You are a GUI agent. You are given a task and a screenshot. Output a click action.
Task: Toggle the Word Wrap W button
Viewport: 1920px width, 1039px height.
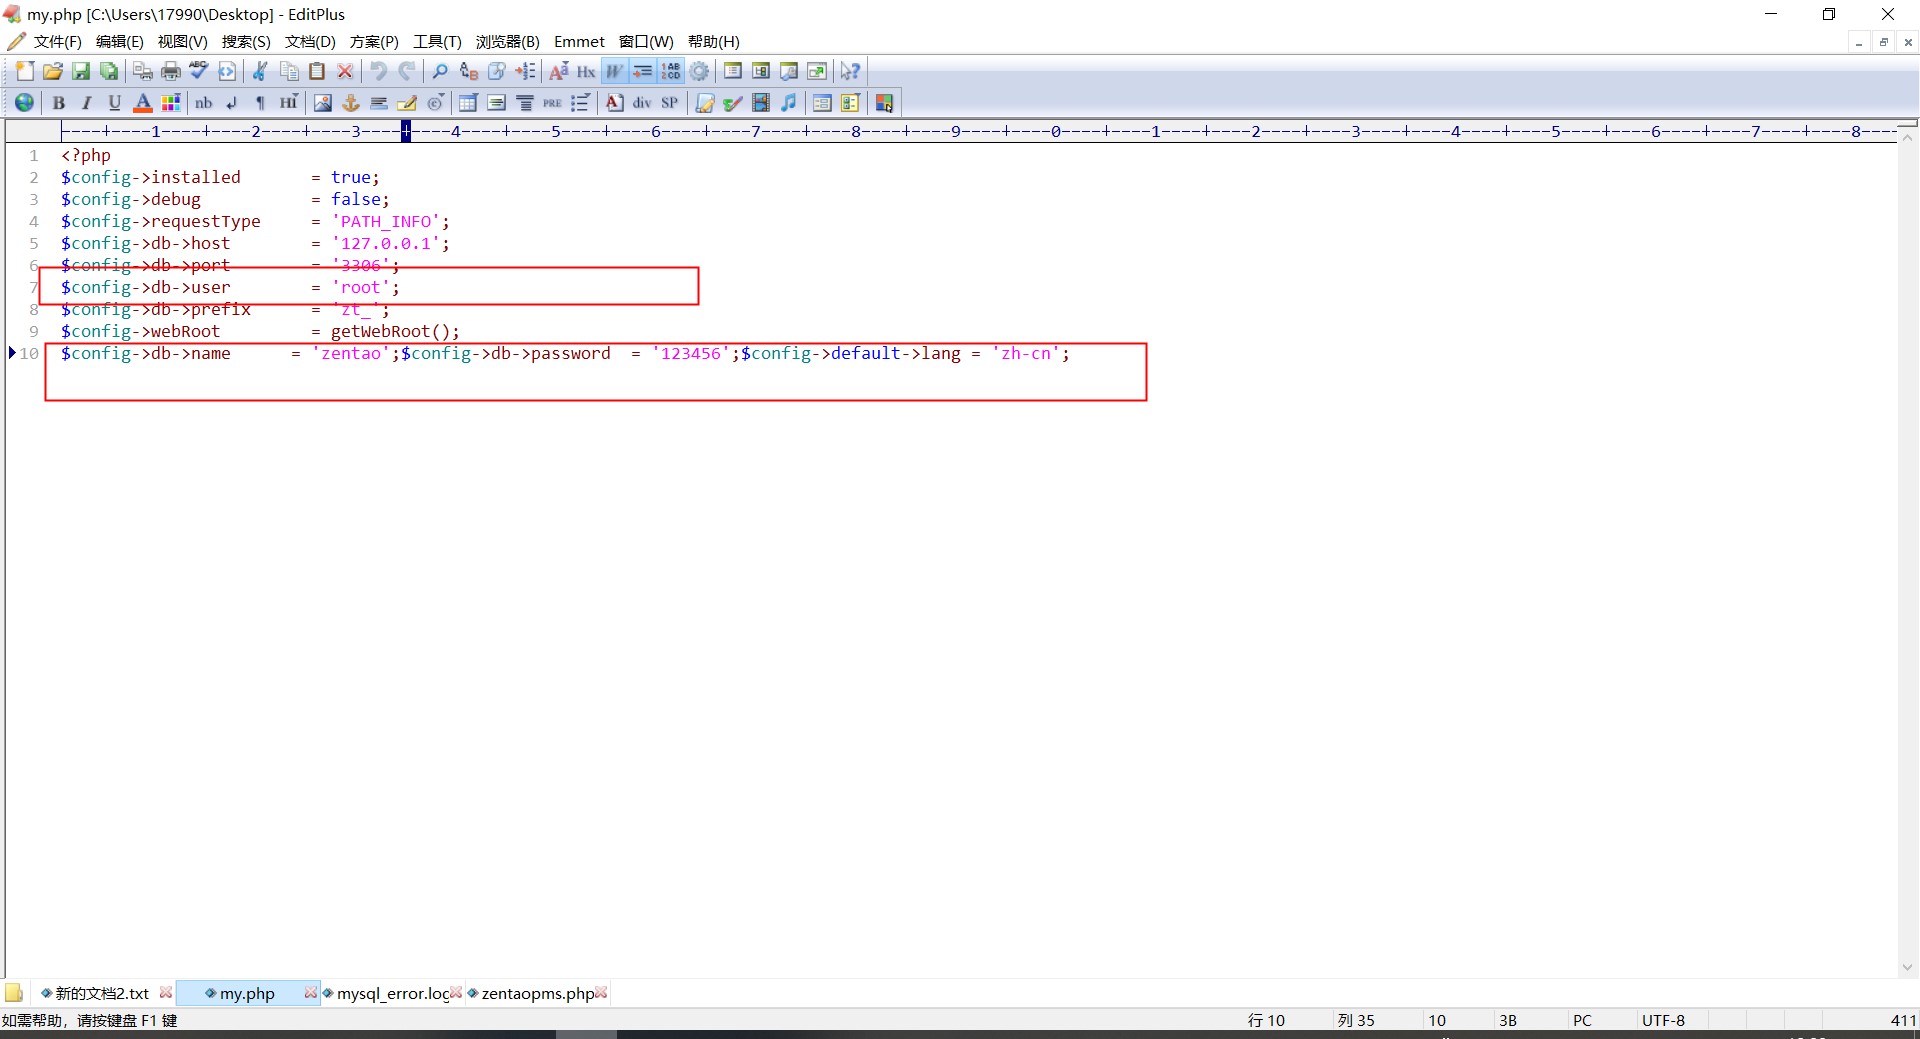click(x=614, y=71)
